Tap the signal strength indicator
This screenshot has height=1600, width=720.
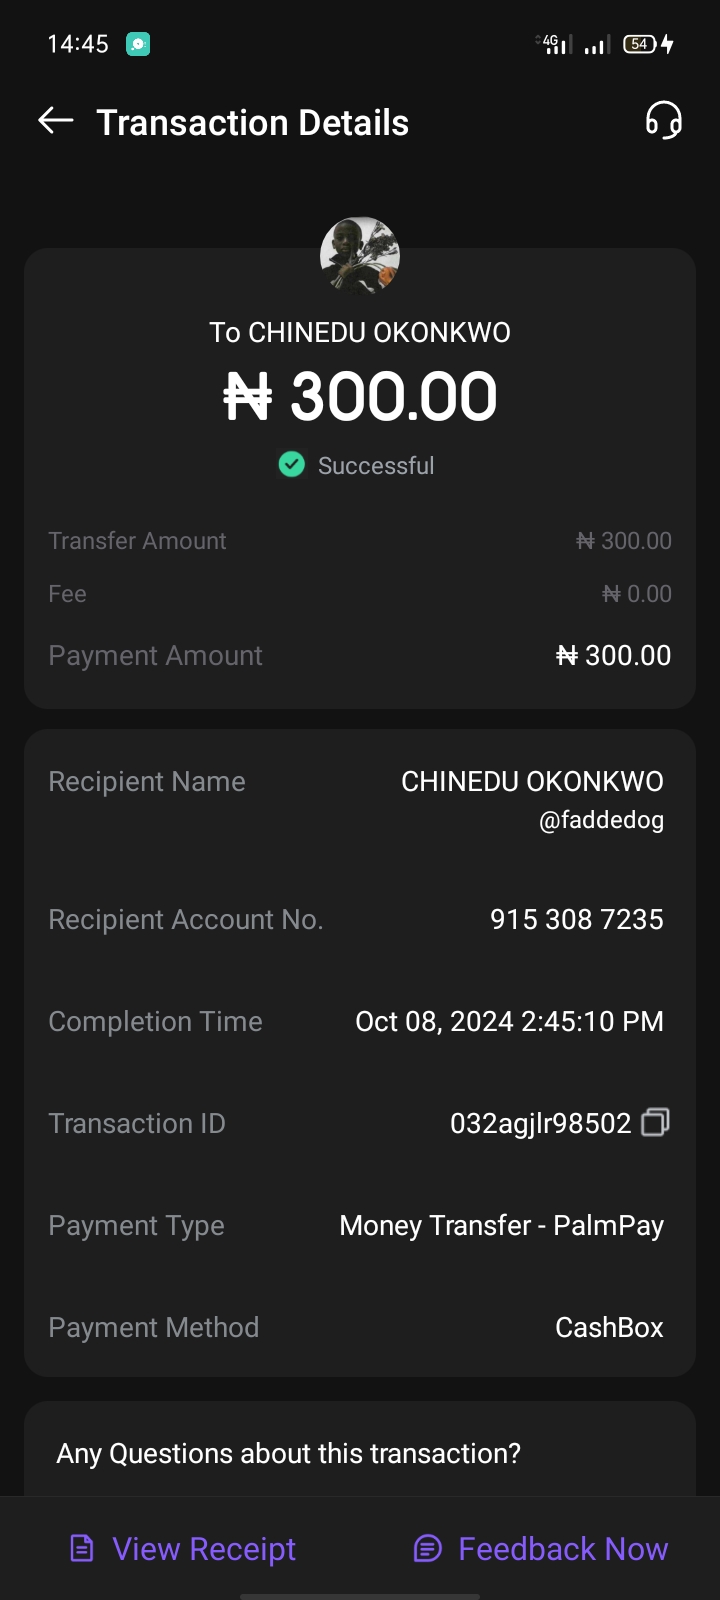596,45
